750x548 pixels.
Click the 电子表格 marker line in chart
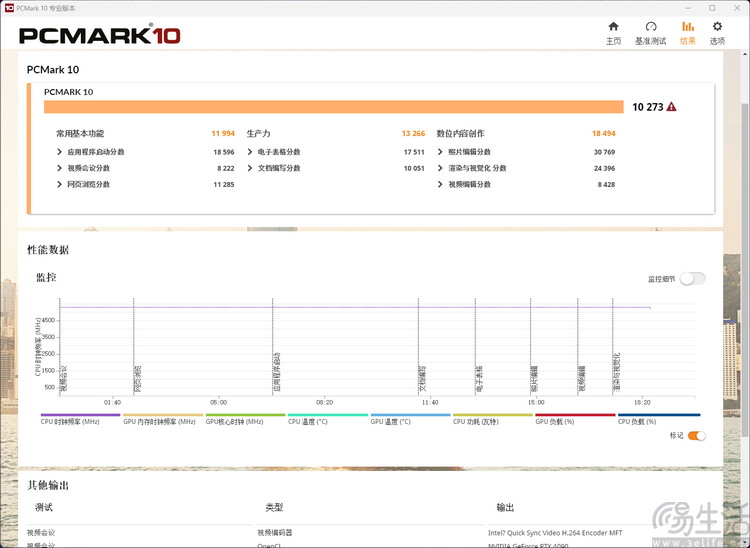click(475, 347)
